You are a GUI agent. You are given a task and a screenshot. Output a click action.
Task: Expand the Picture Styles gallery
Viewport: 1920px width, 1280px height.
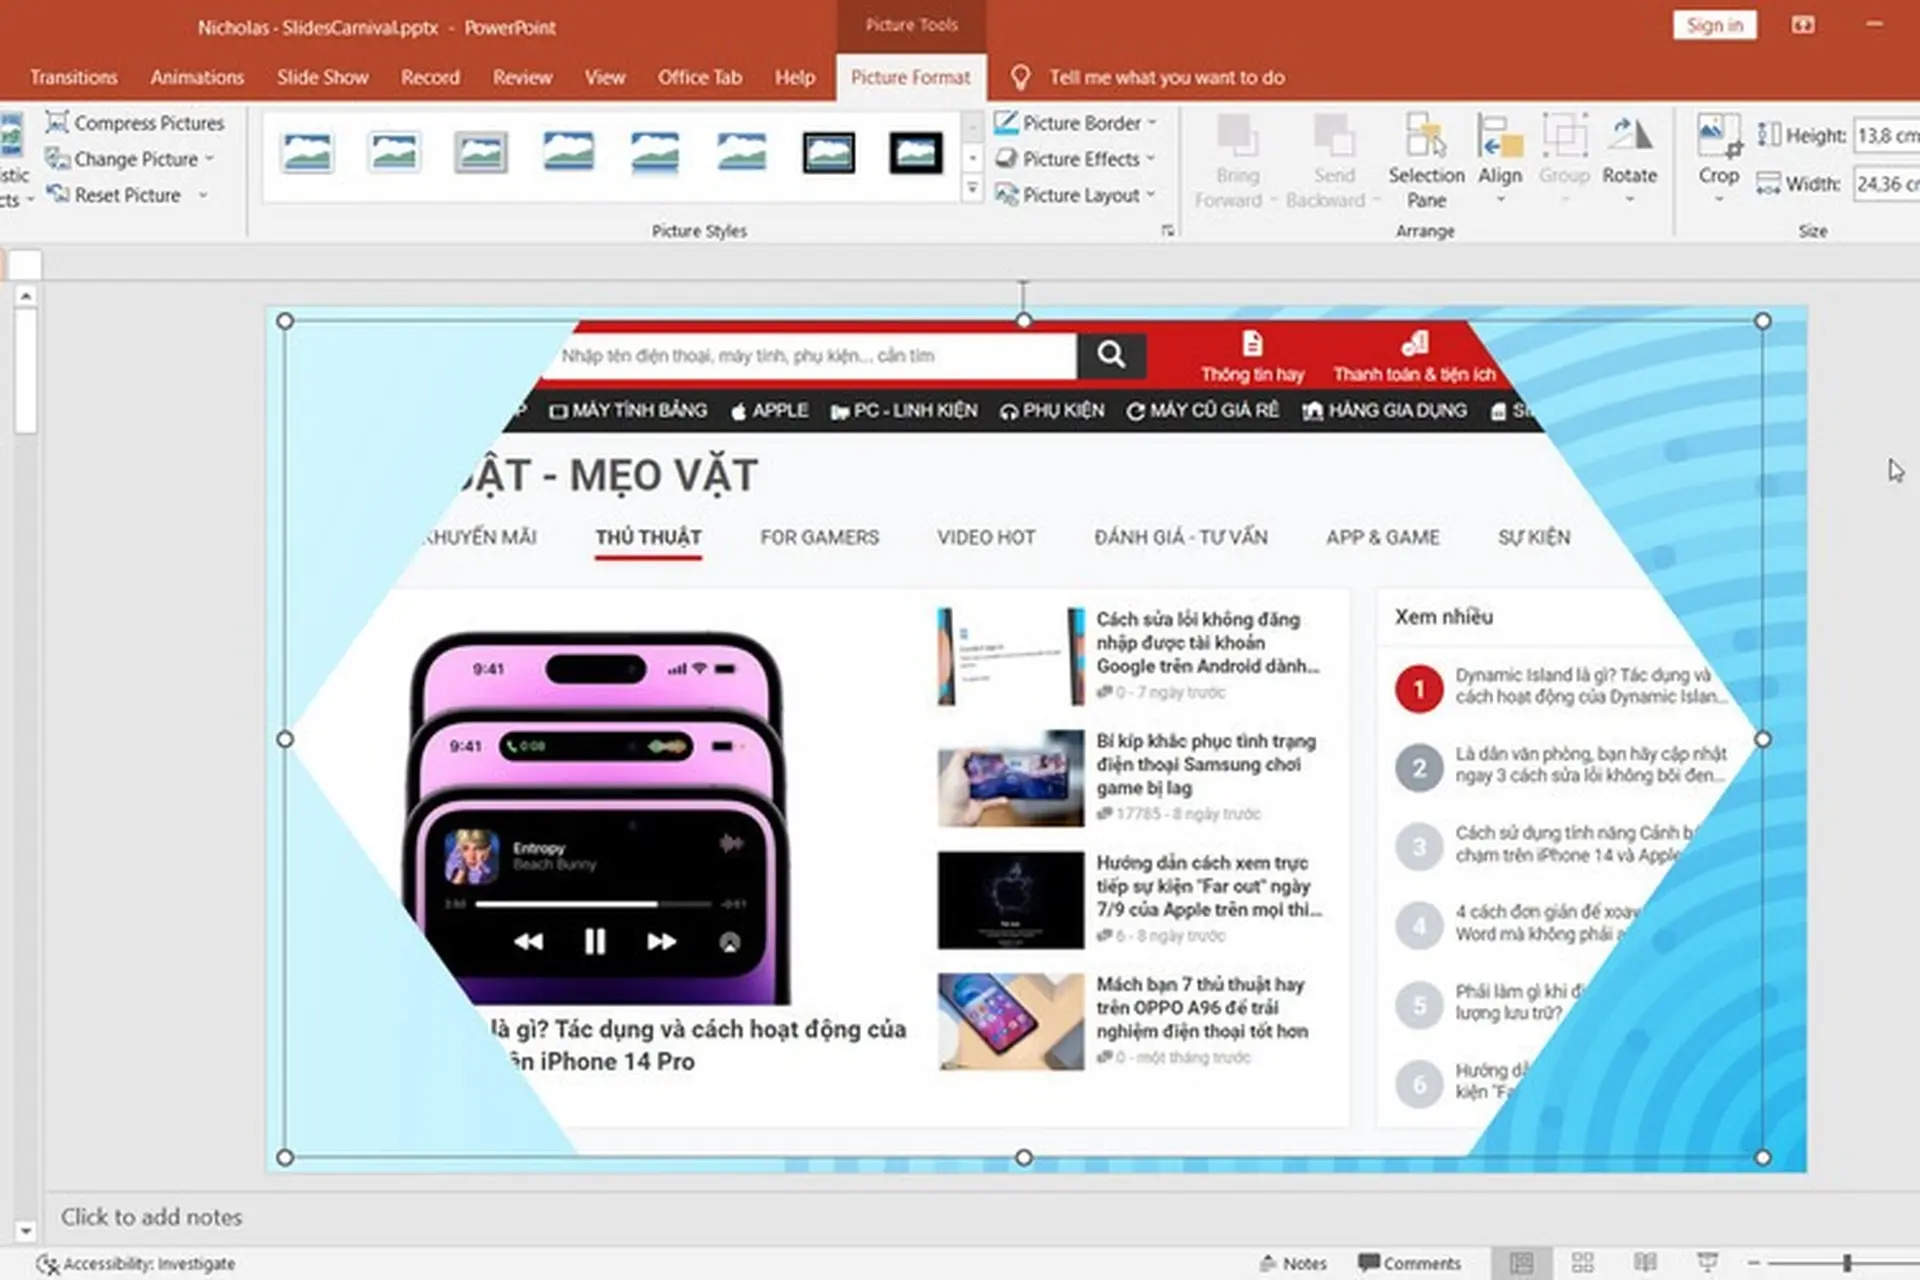[972, 187]
